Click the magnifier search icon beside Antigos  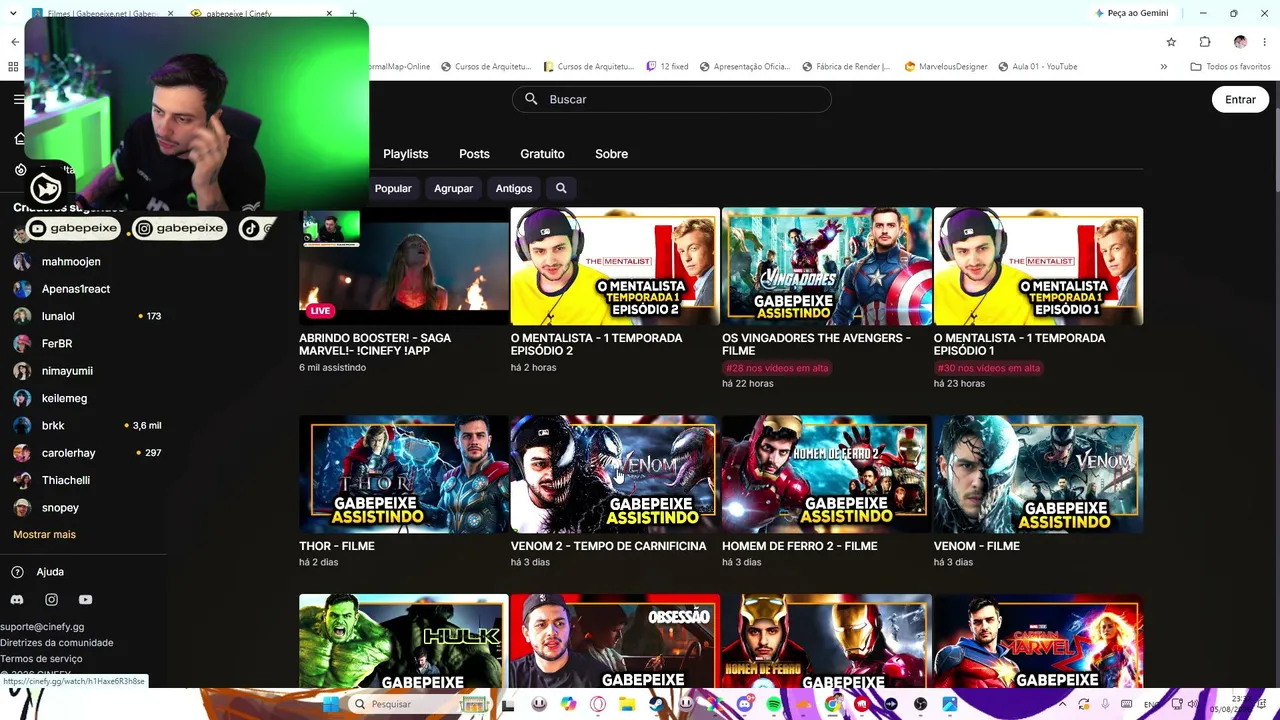(561, 188)
